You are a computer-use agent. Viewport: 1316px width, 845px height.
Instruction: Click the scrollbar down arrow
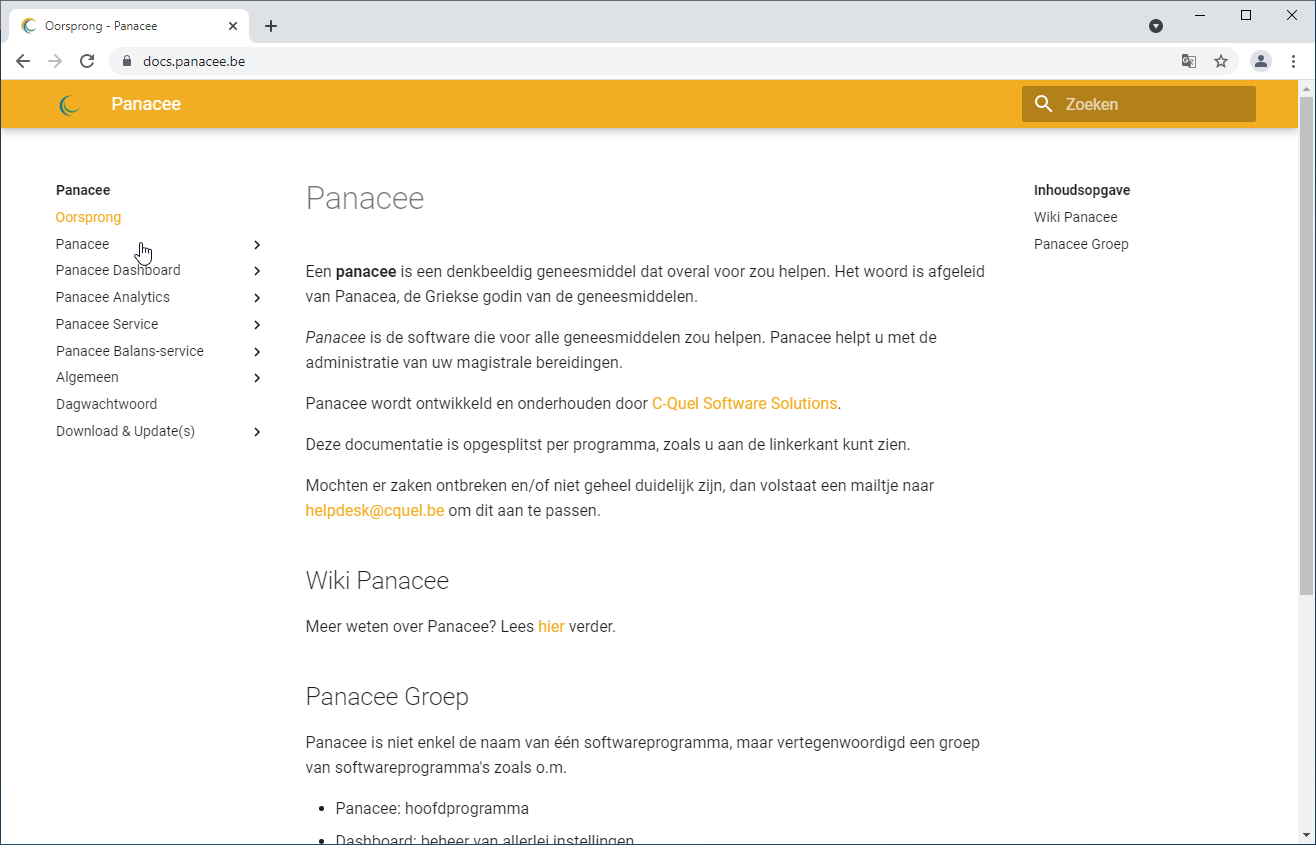1306,836
